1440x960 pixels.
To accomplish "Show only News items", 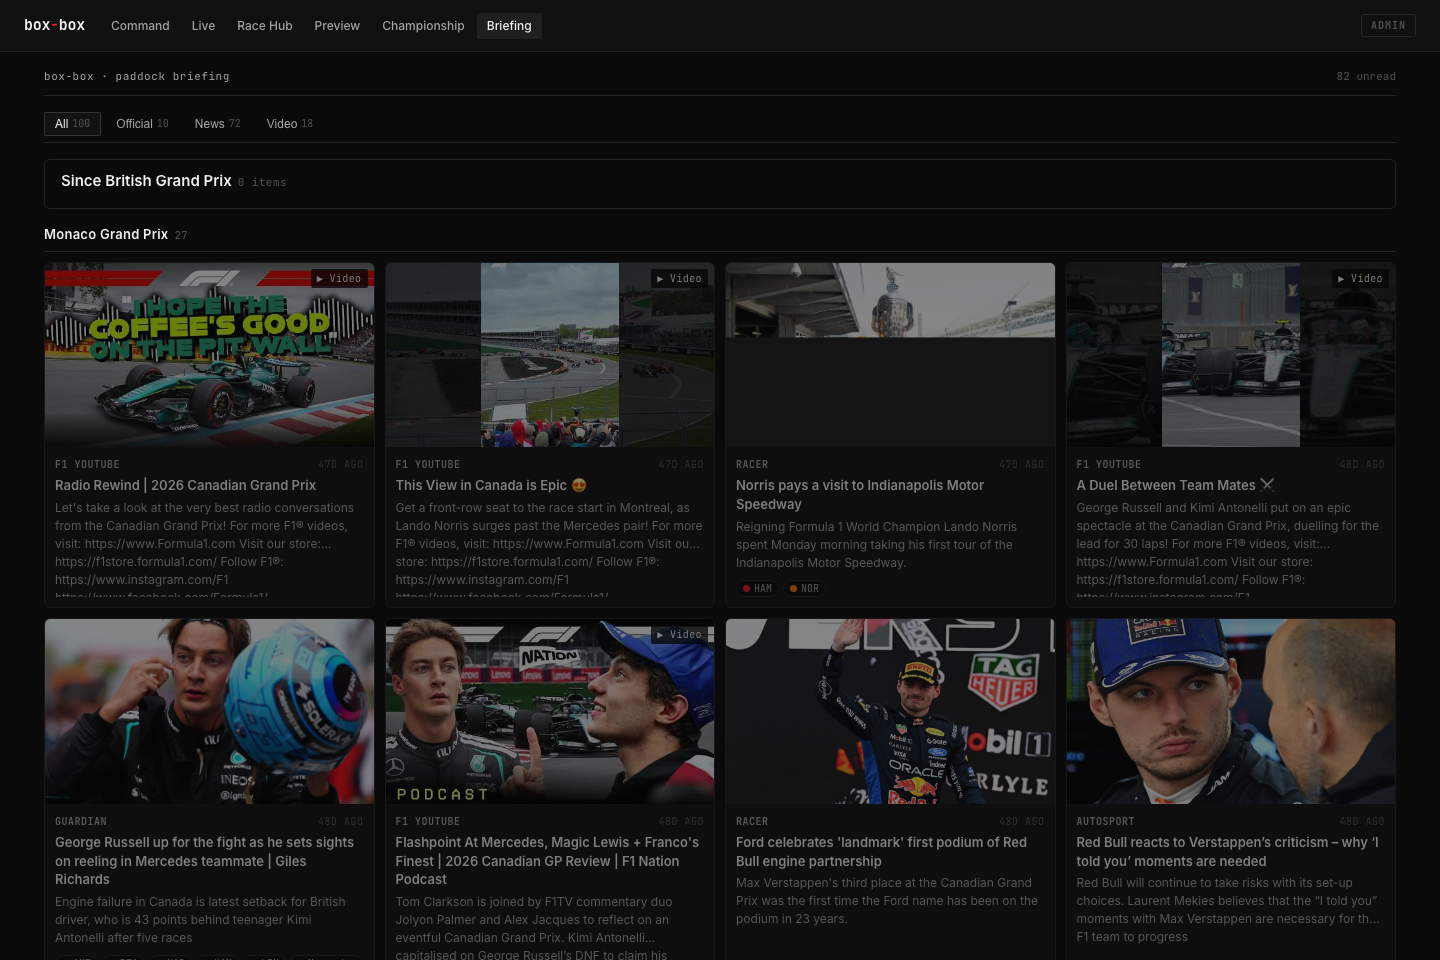I will 217,124.
